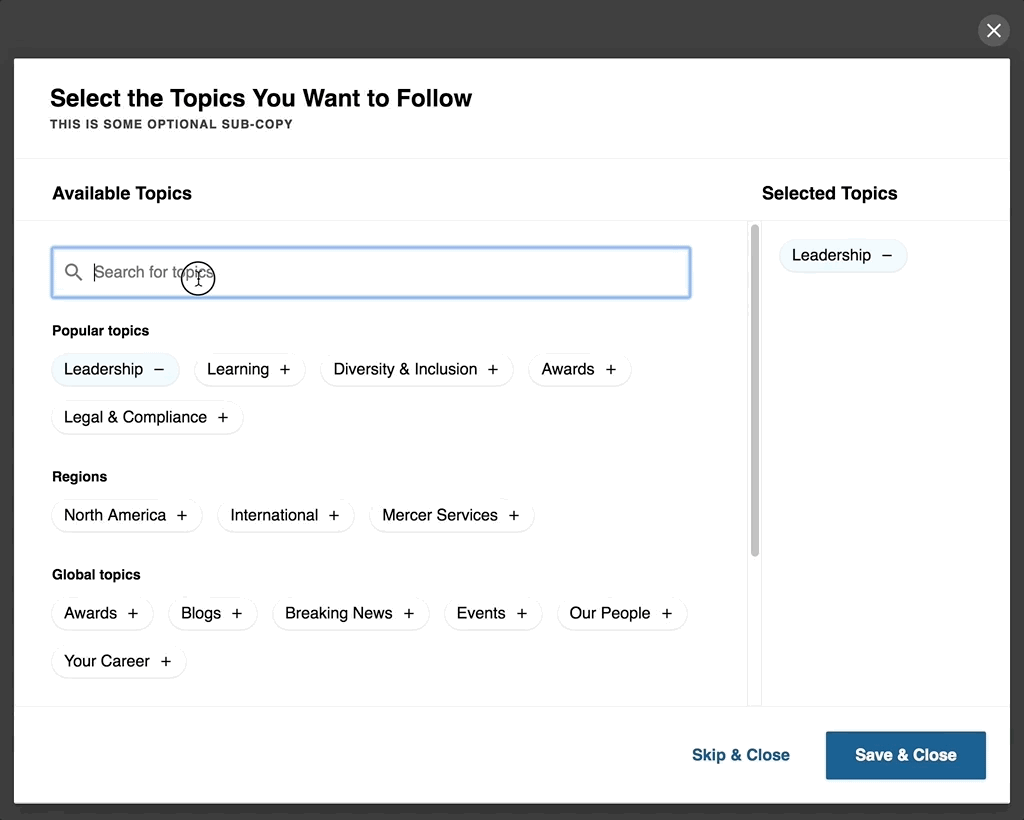Click the available topics scrollbar thumb
1024x820 pixels.
[x=754, y=390]
